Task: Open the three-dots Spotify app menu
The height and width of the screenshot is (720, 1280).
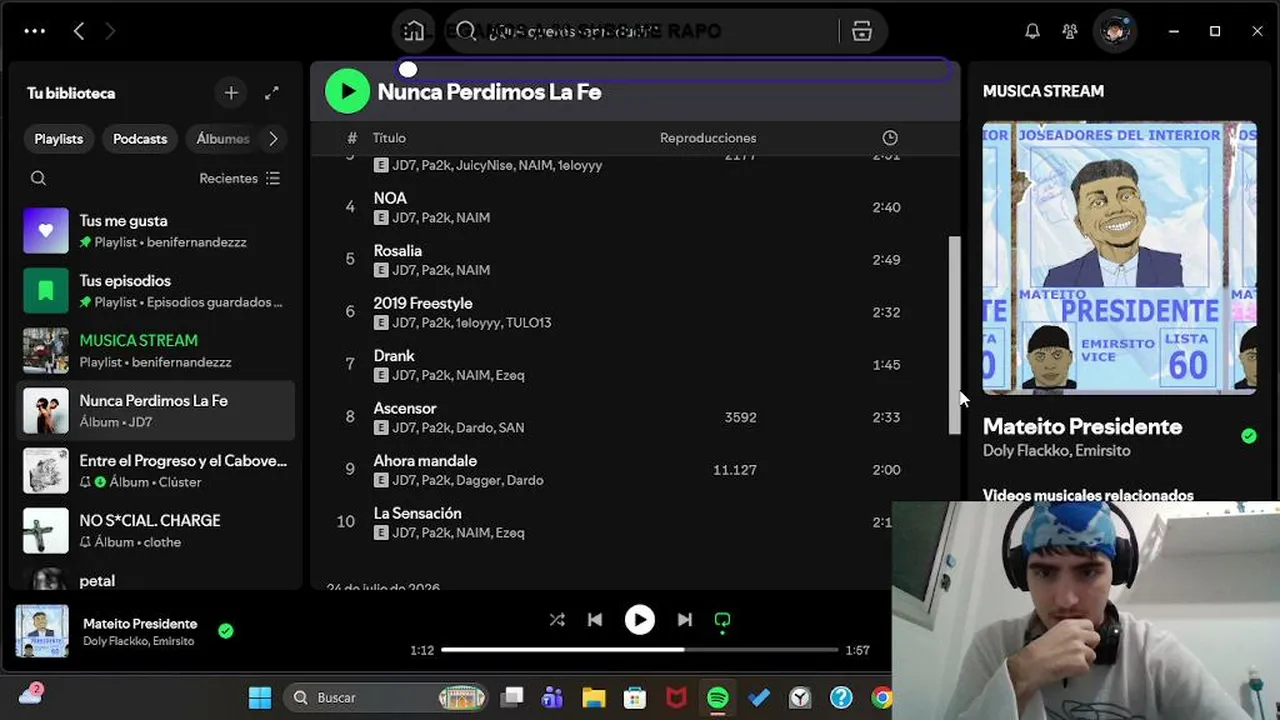Action: pyautogui.click(x=35, y=31)
